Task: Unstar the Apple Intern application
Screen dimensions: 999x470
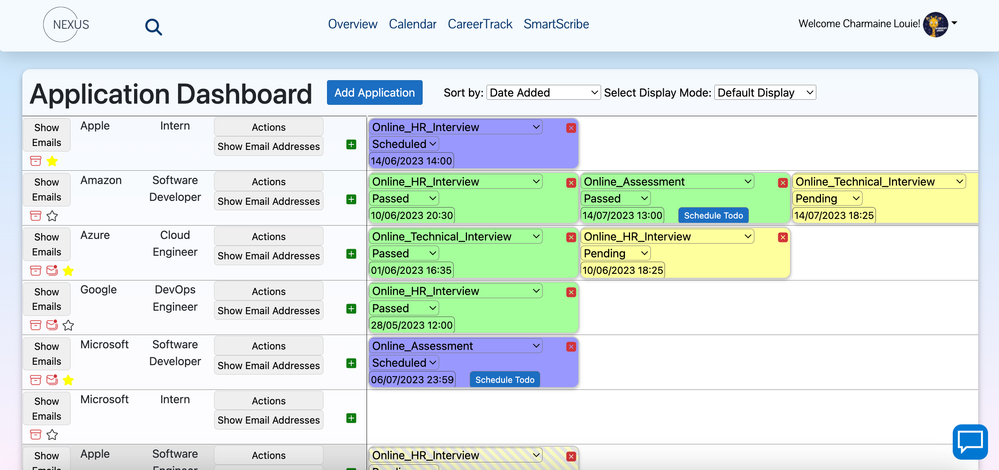Action: 52,161
